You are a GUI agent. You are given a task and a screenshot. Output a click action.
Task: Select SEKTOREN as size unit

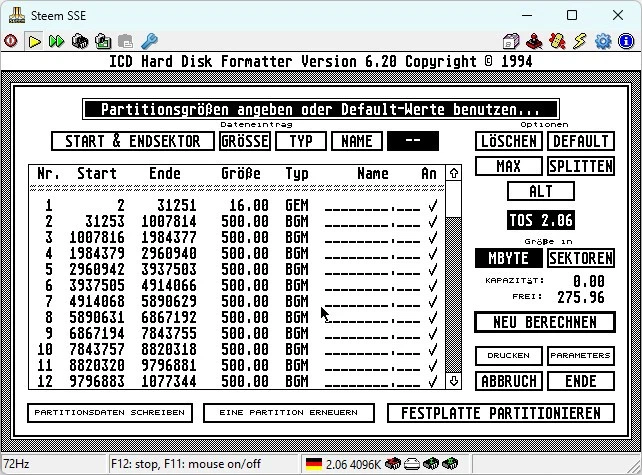pyautogui.click(x=581, y=258)
